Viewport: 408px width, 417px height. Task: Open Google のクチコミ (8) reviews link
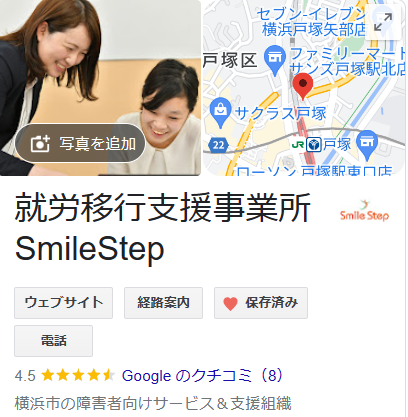pos(202,376)
